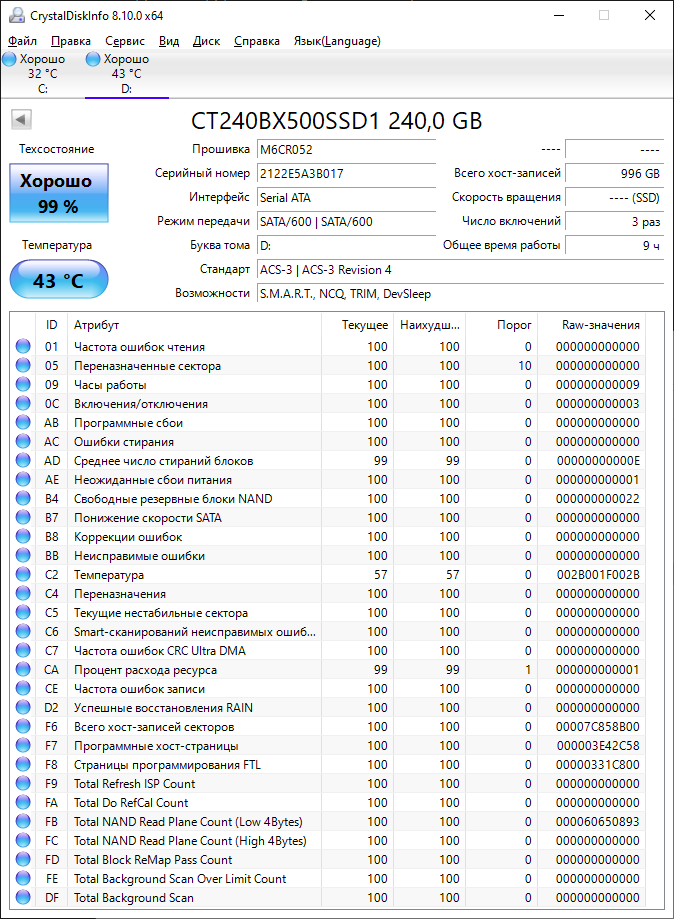Click the Режим передачи field SATA/600
Screen dimensions: 674x919
coord(346,222)
